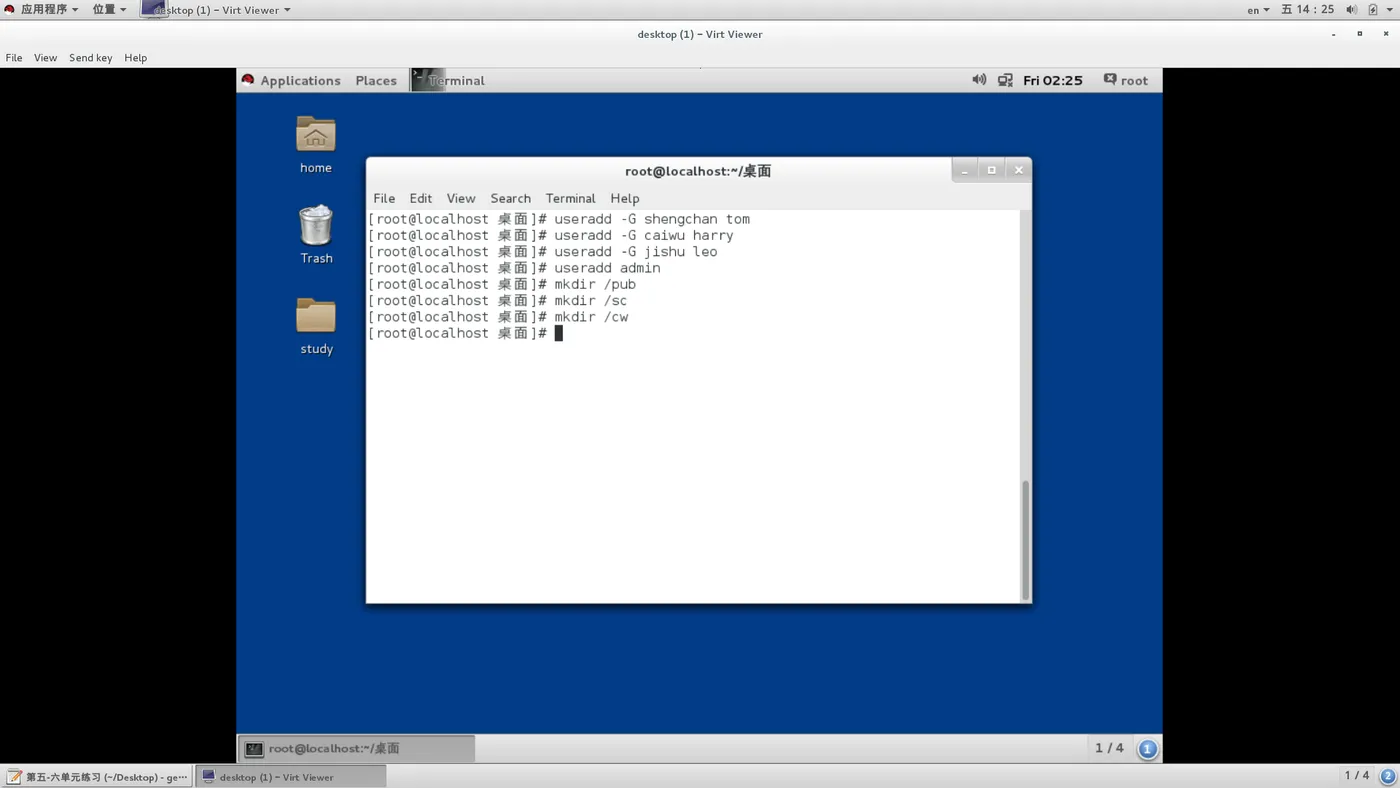The image size is (1400, 788).
Task: Click the guest clock Fri 02:25
Action: (x=1052, y=80)
